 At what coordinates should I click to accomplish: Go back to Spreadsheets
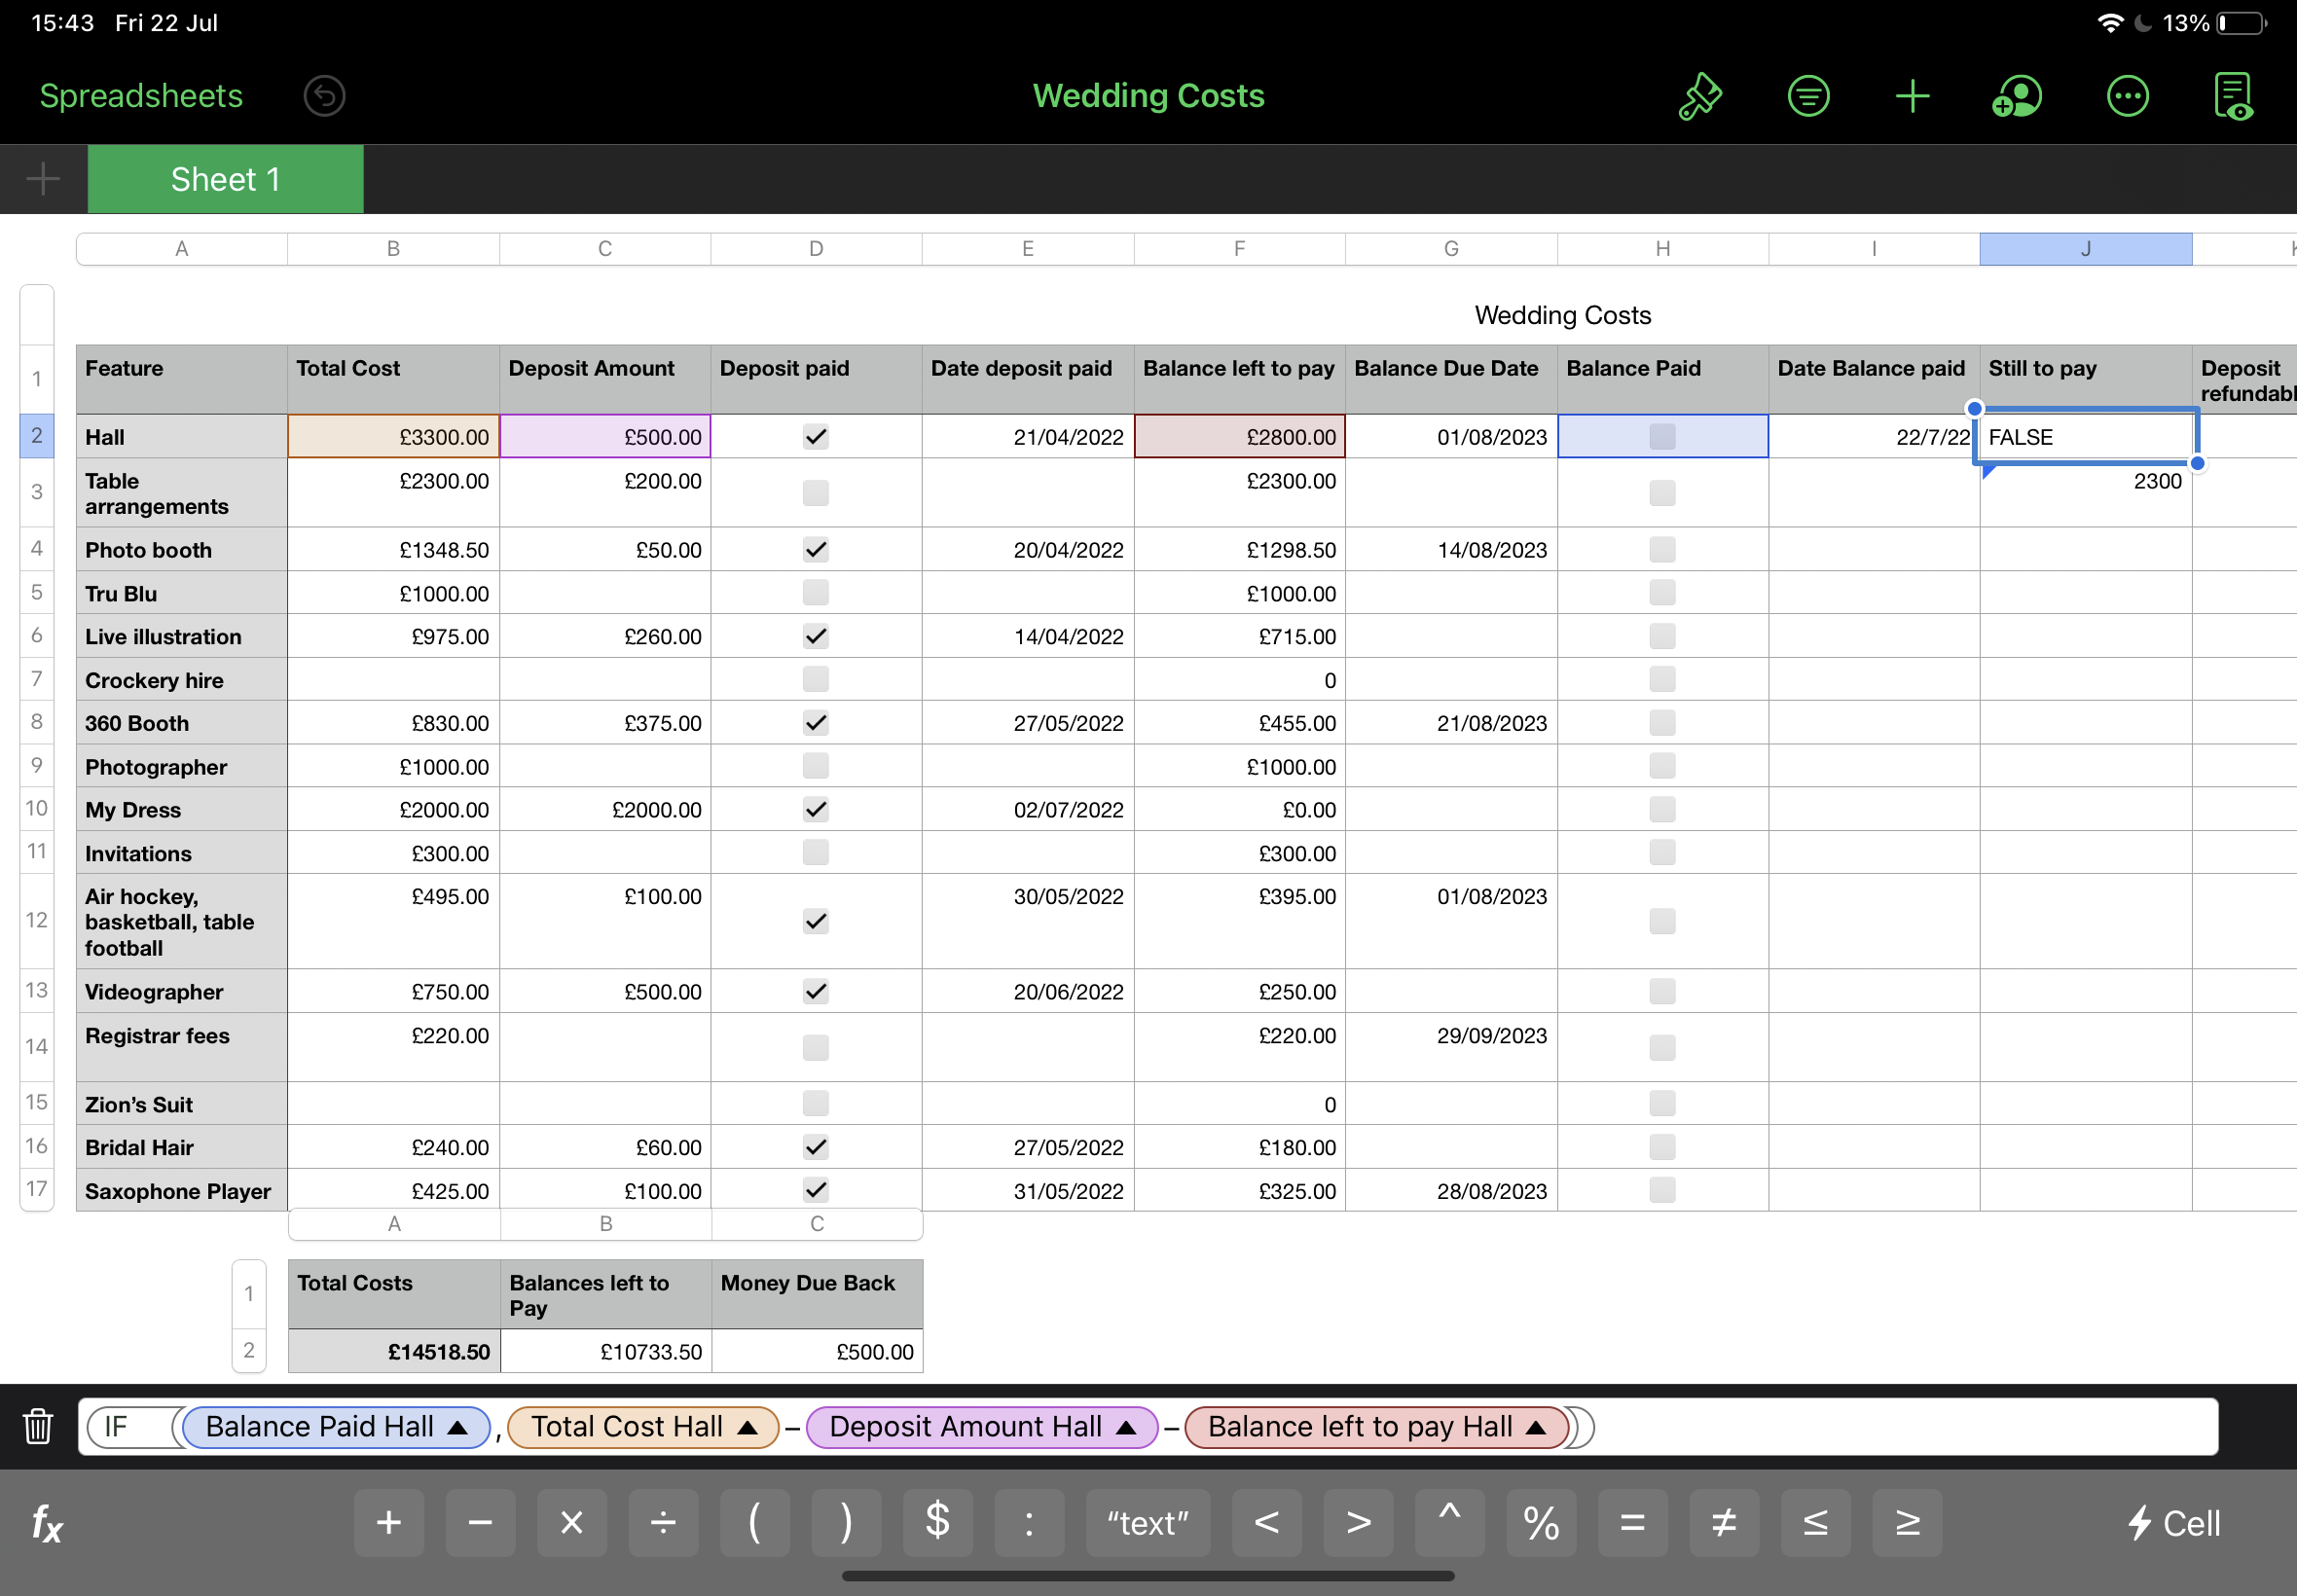pos(141,96)
